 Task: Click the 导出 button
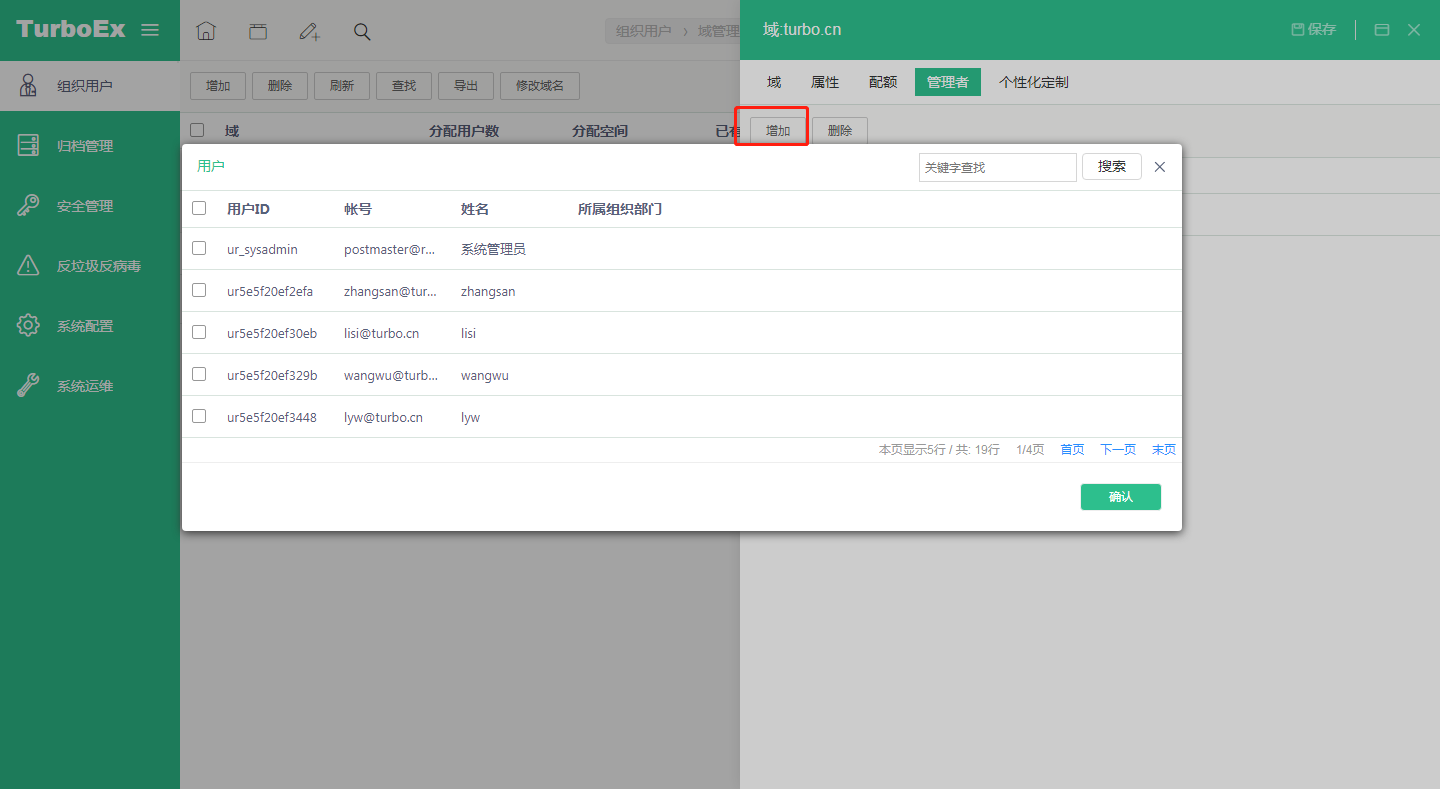[466, 86]
